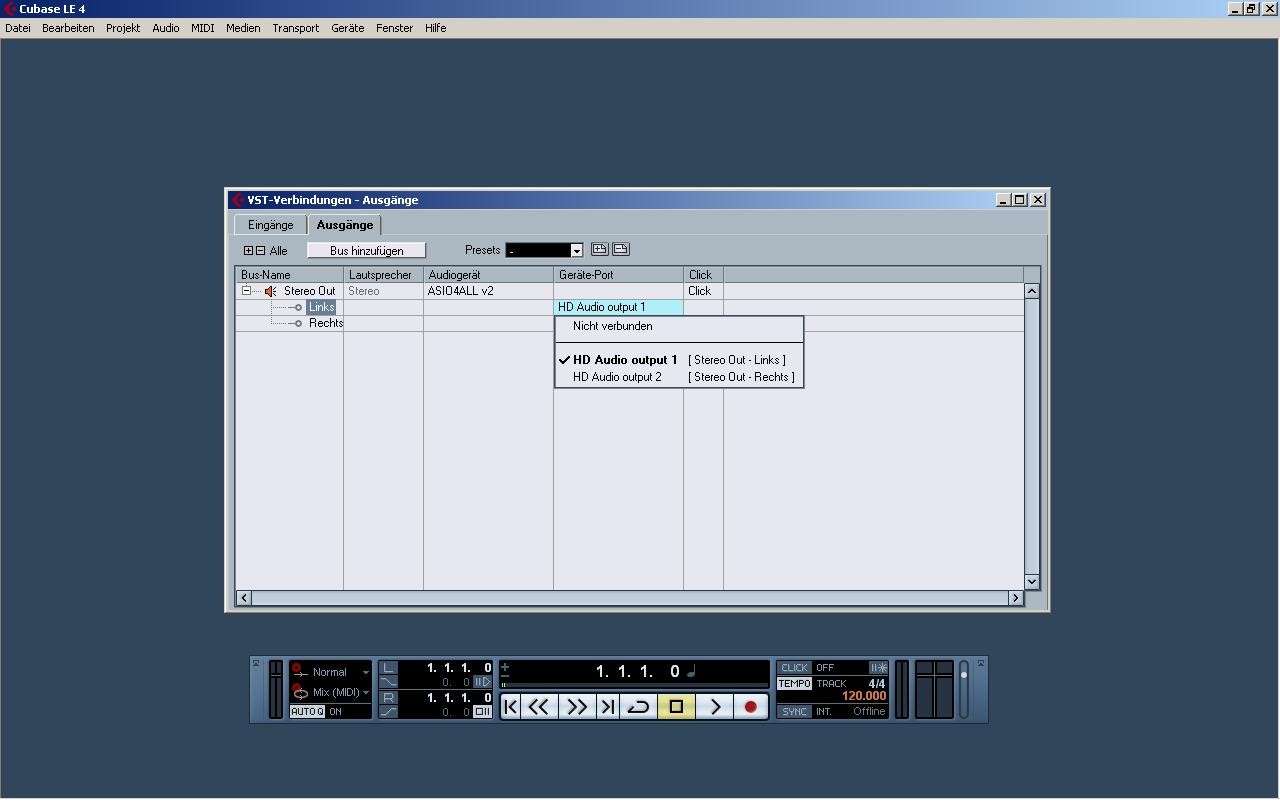Image resolution: width=1280 pixels, height=802 pixels.
Task: Toggle the SYNC button
Action: 794,712
